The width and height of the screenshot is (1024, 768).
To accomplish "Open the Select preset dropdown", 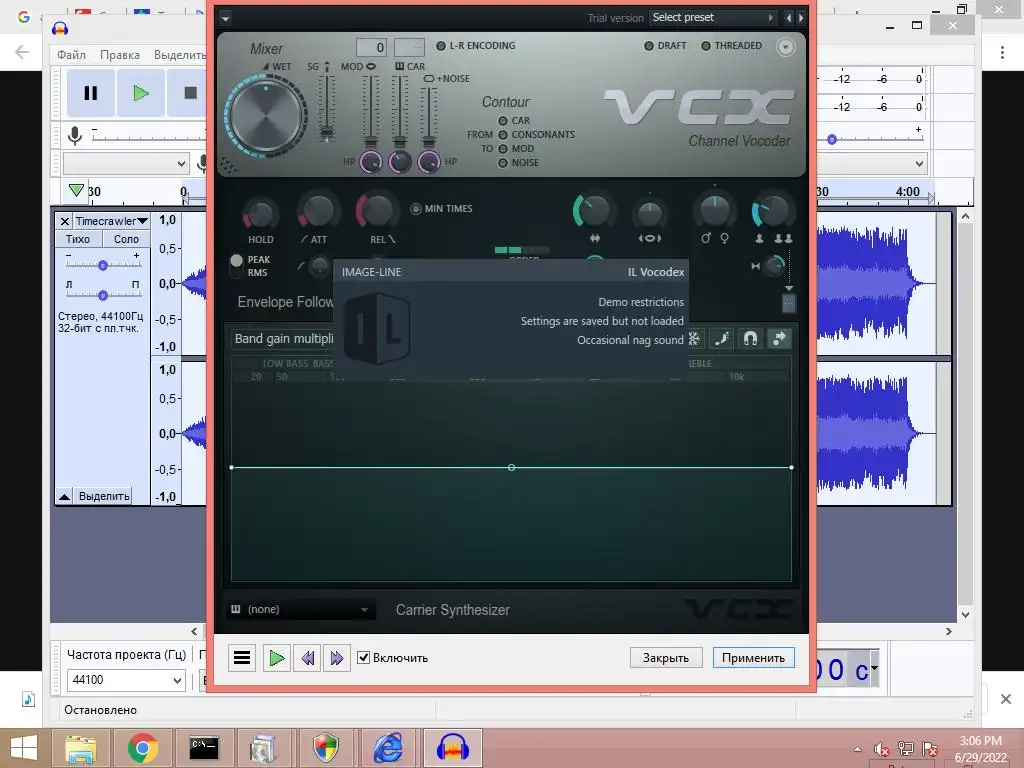I will coord(713,18).
